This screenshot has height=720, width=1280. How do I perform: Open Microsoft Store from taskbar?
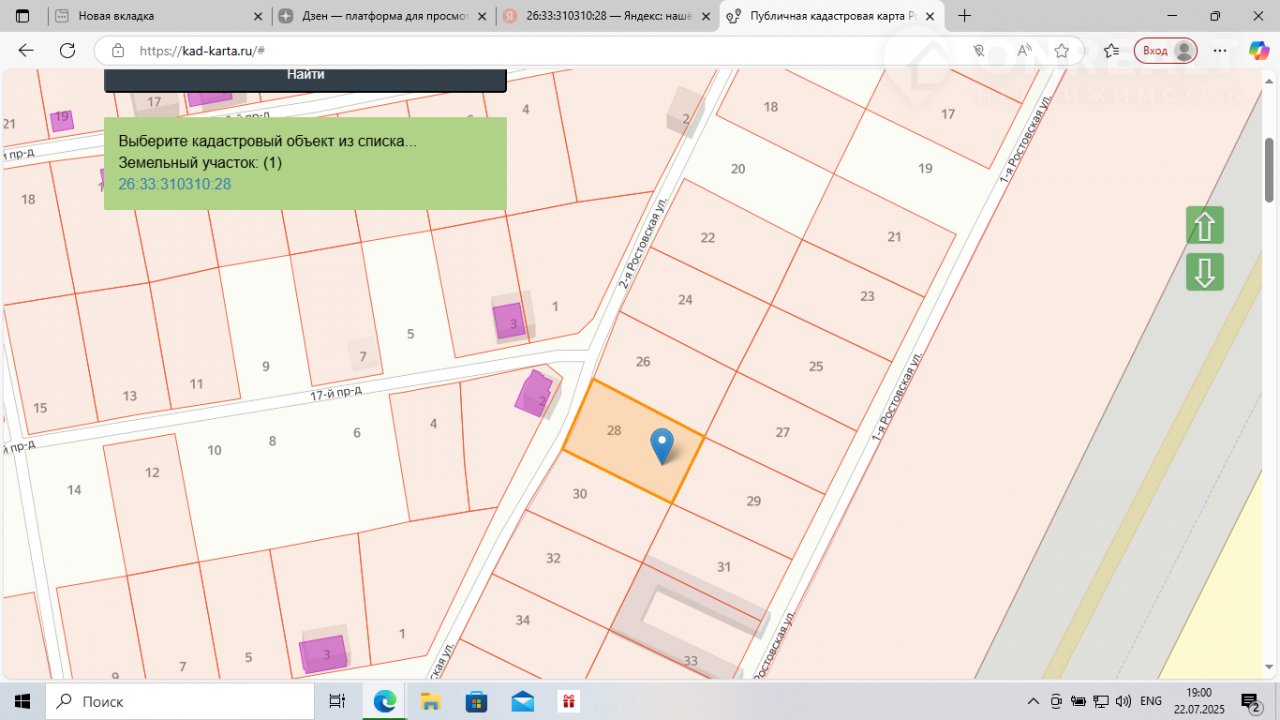click(476, 701)
